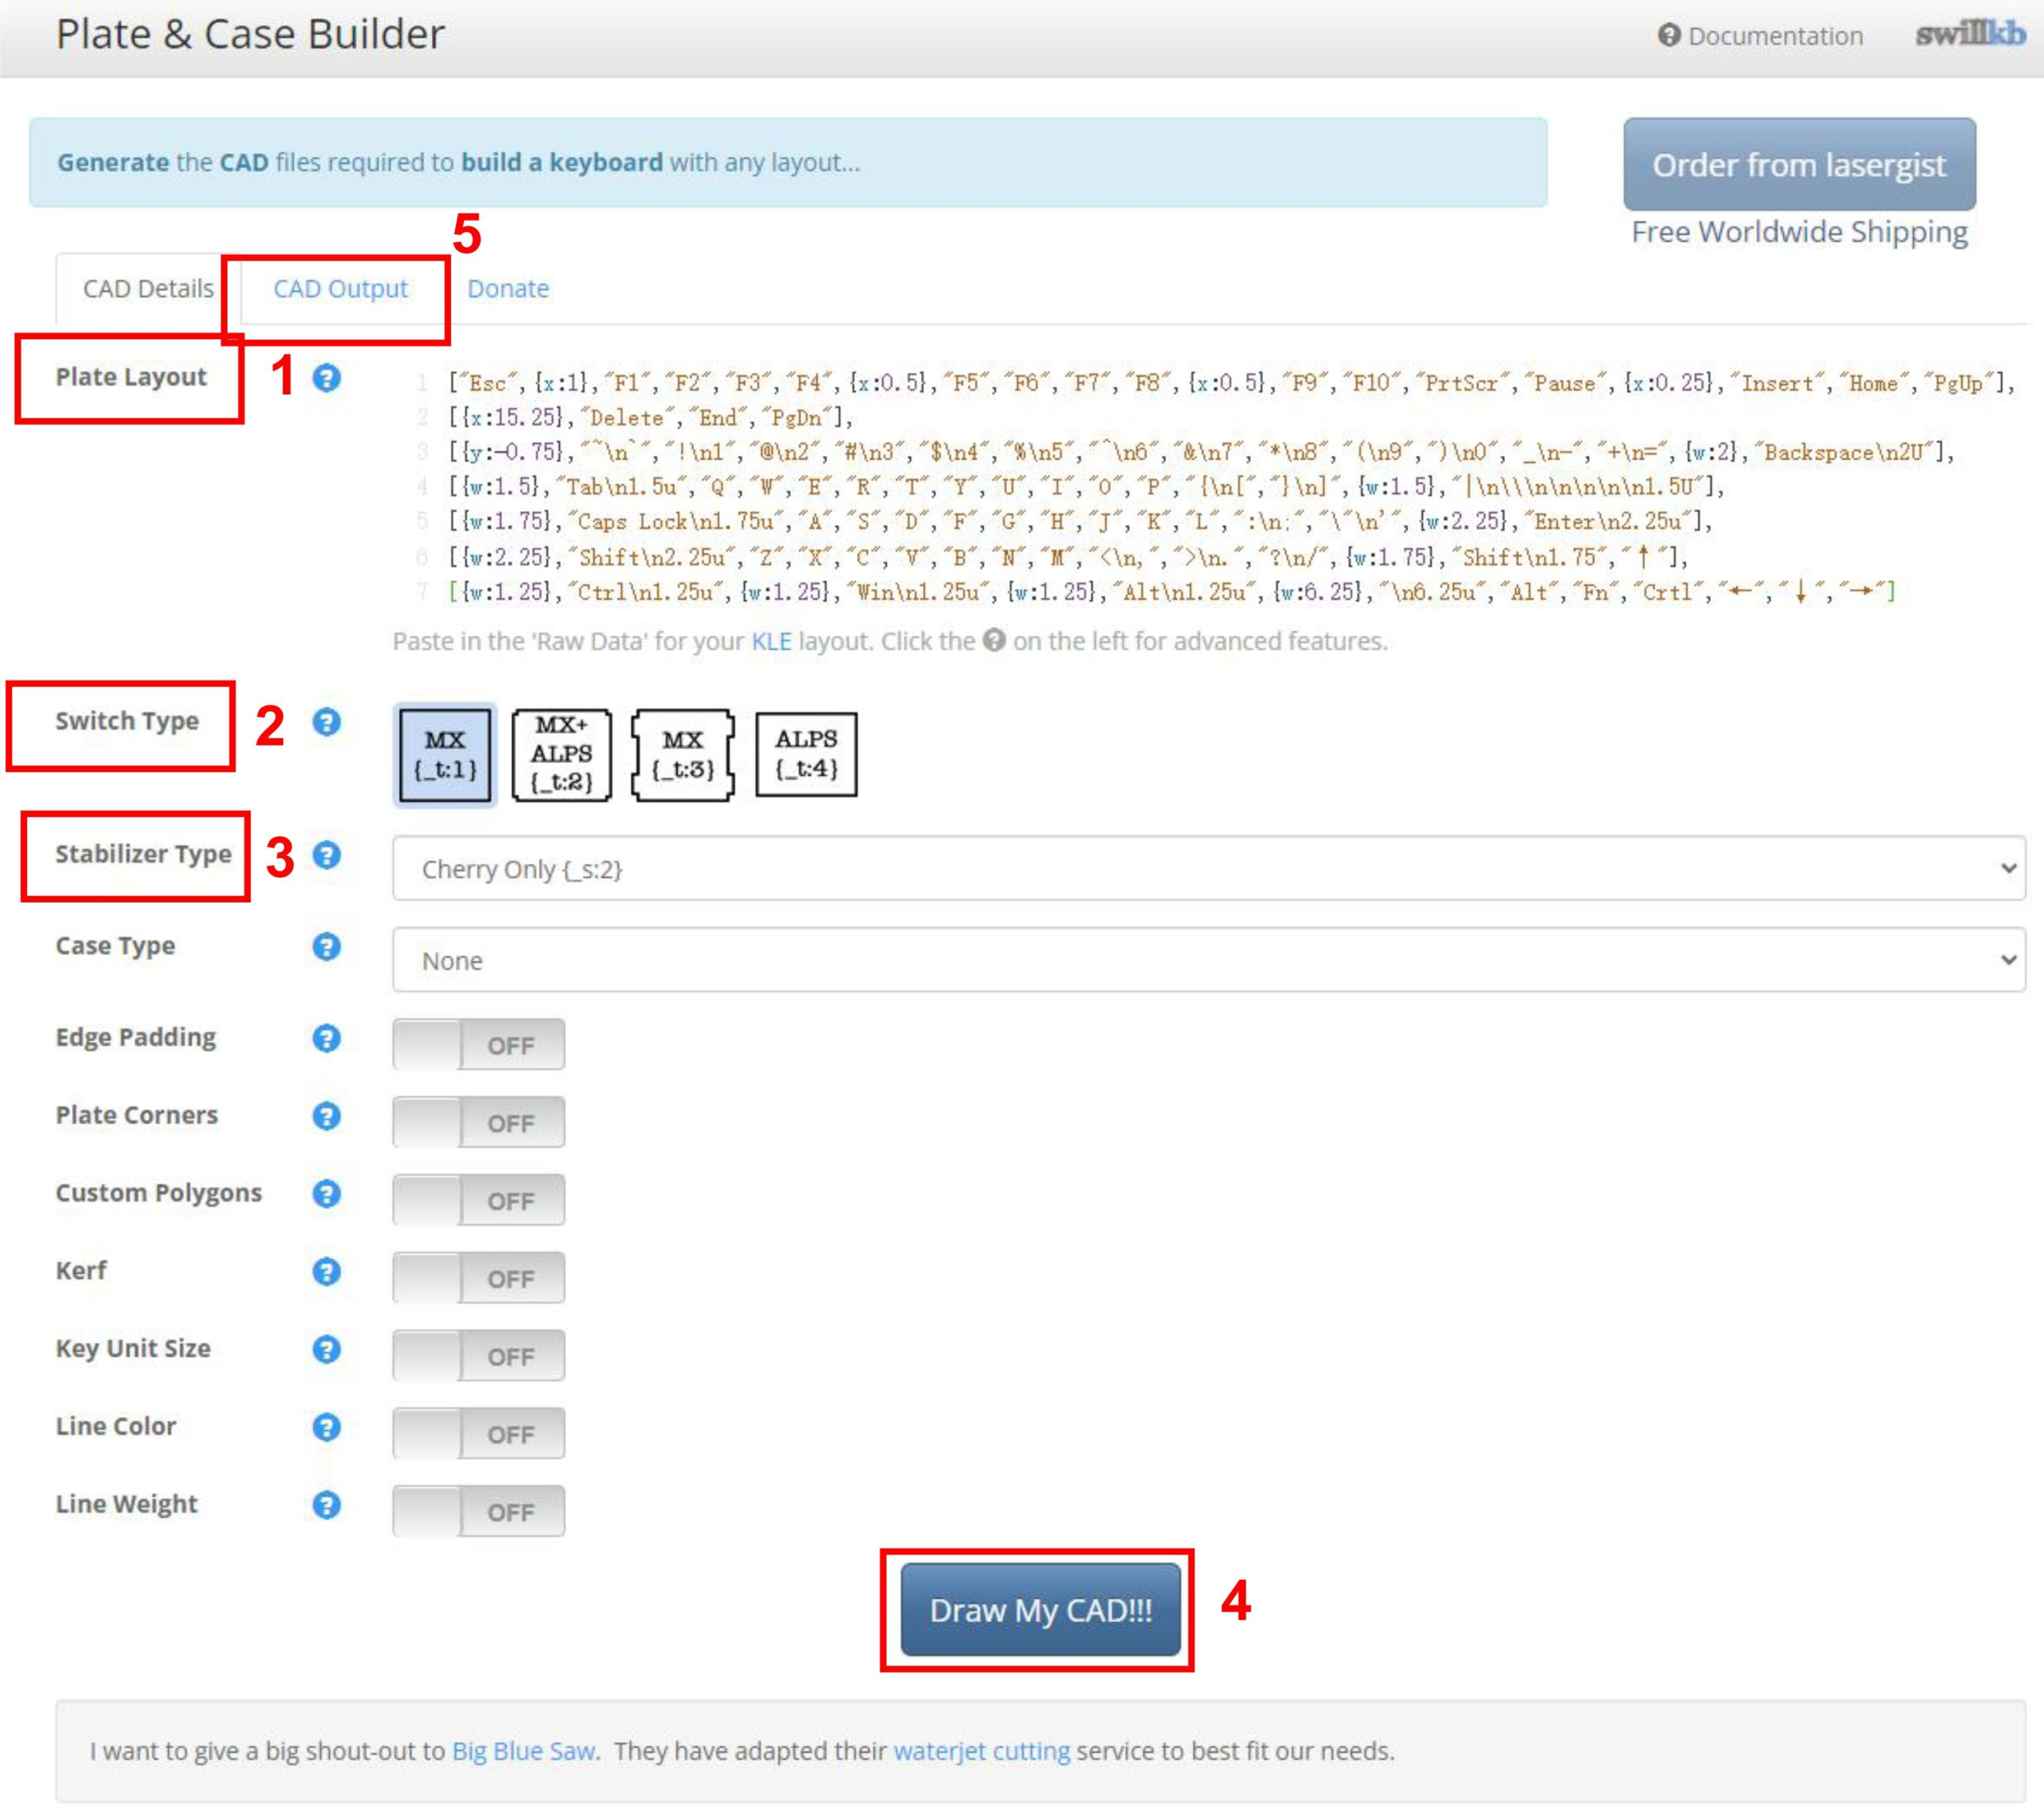Click the Caps Lock row in layout editor
The image size is (2044, 1817).
tap(1080, 522)
